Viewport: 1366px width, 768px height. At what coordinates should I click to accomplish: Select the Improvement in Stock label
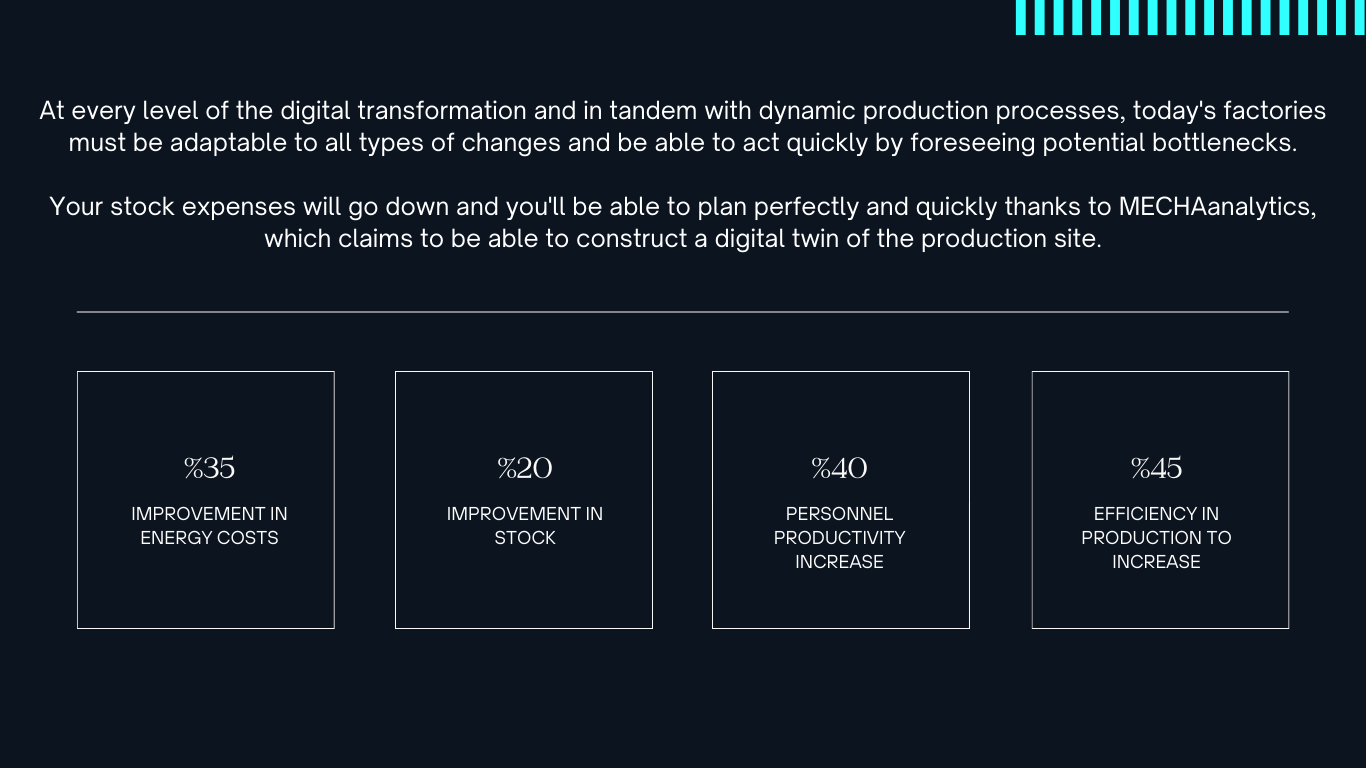point(525,526)
